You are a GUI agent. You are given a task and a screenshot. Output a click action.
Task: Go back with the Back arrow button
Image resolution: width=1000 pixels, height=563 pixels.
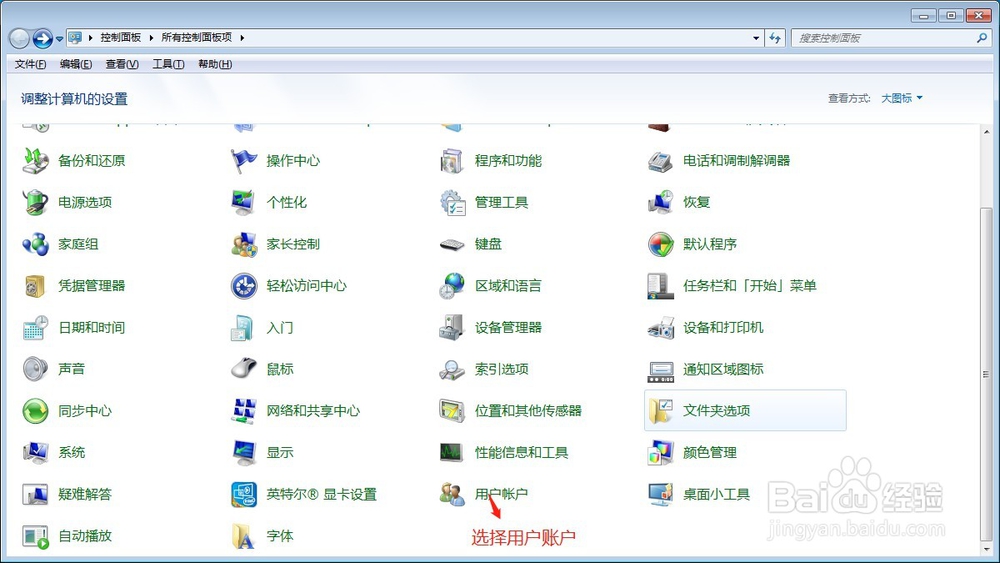(x=19, y=39)
